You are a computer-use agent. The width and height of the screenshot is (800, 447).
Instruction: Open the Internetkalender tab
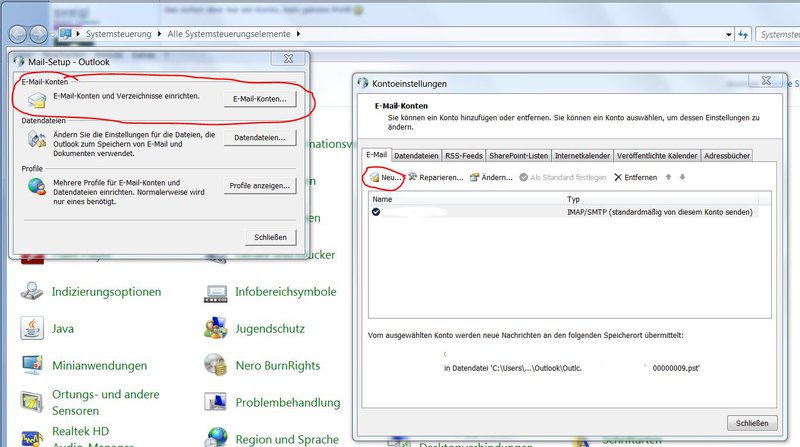(x=582, y=156)
